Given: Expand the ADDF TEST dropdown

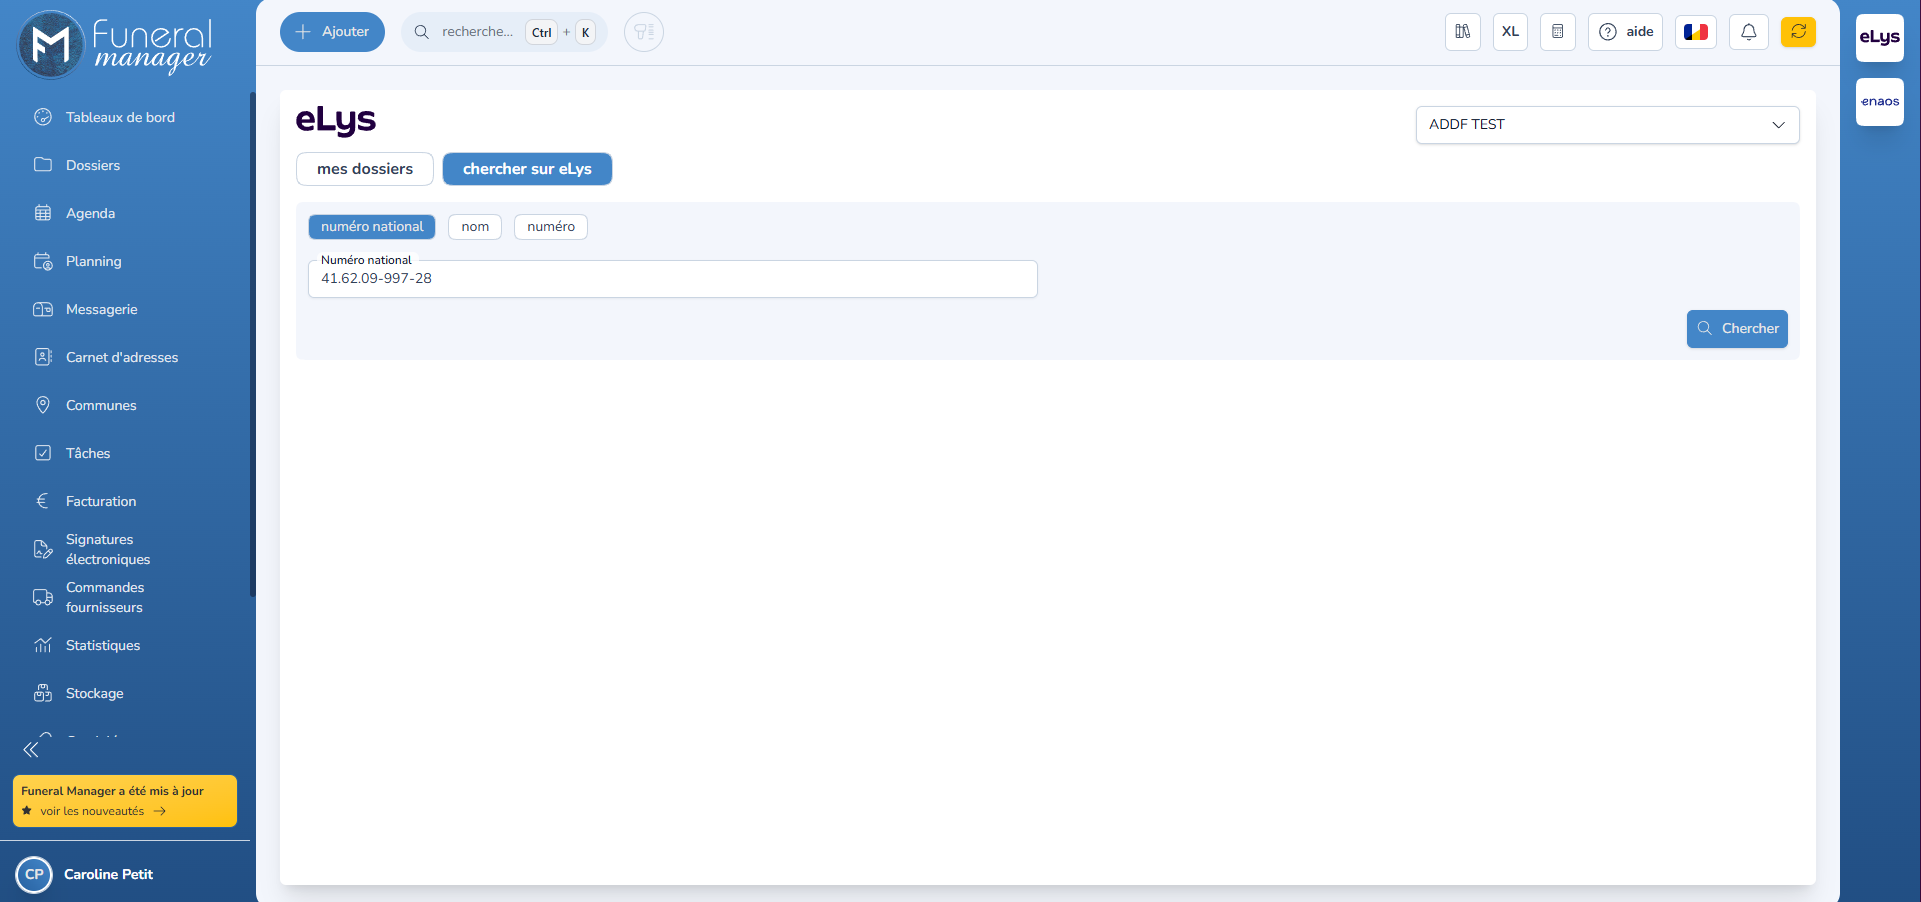Looking at the screenshot, I should point(1608,125).
